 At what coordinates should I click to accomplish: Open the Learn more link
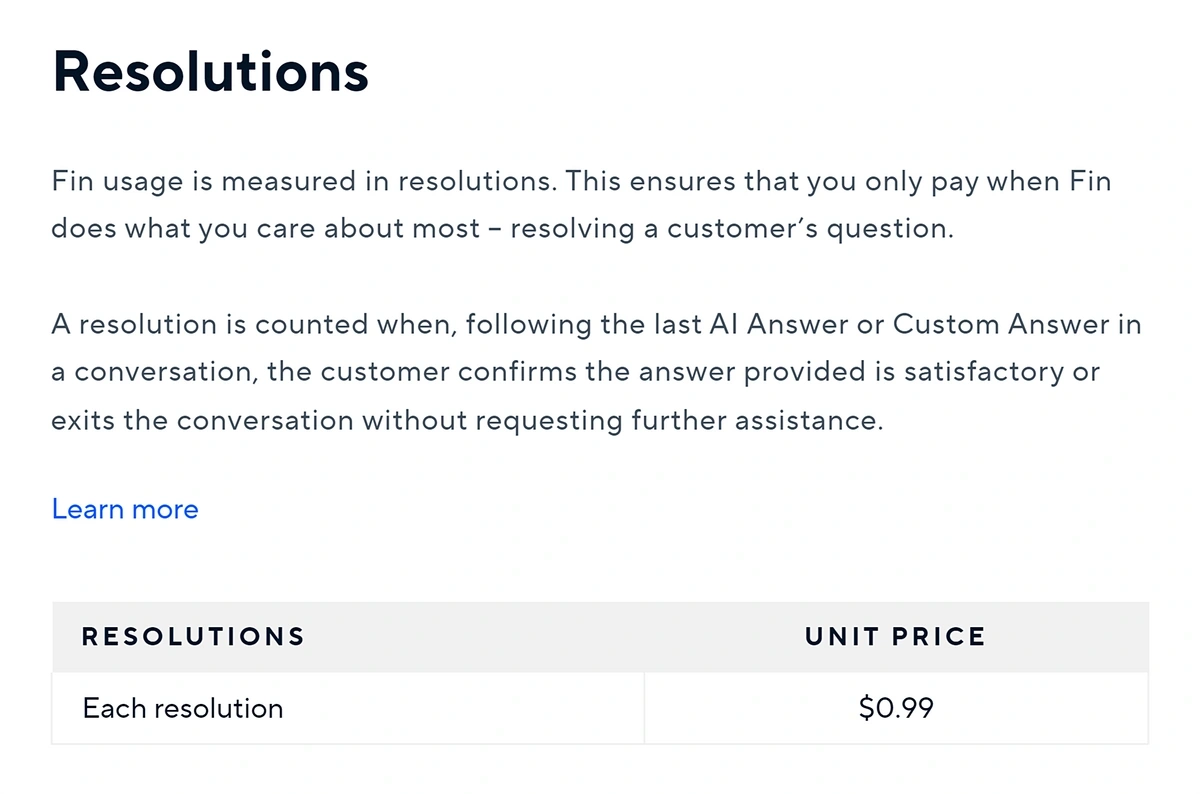coord(125,509)
